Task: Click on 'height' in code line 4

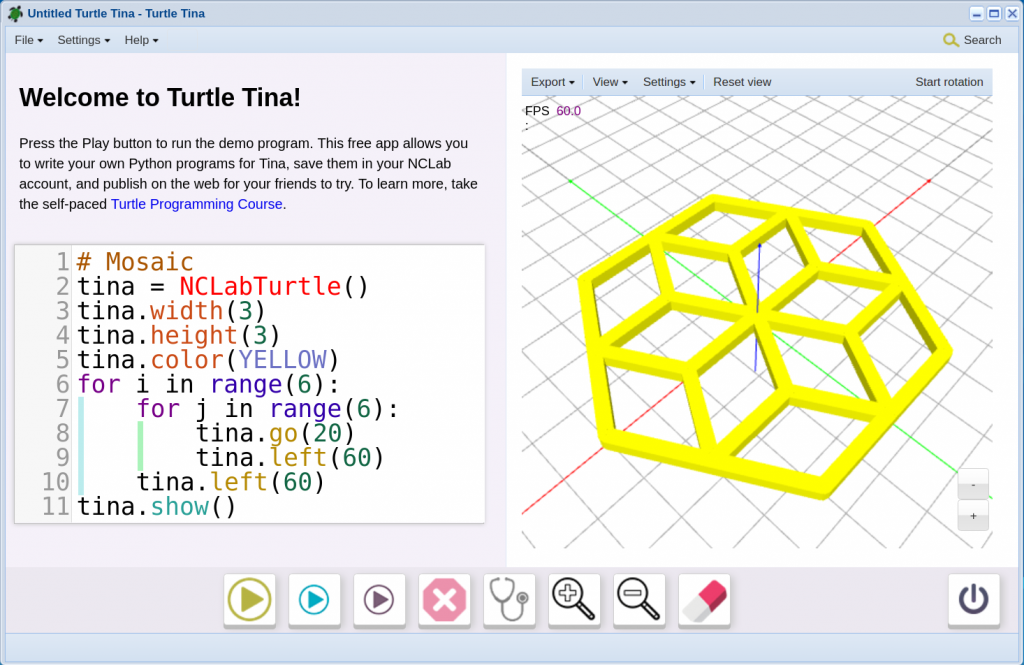Action: (194, 335)
